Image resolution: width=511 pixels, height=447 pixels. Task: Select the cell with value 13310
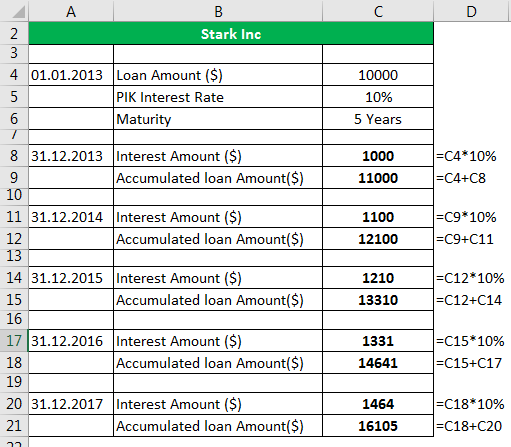[378, 300]
